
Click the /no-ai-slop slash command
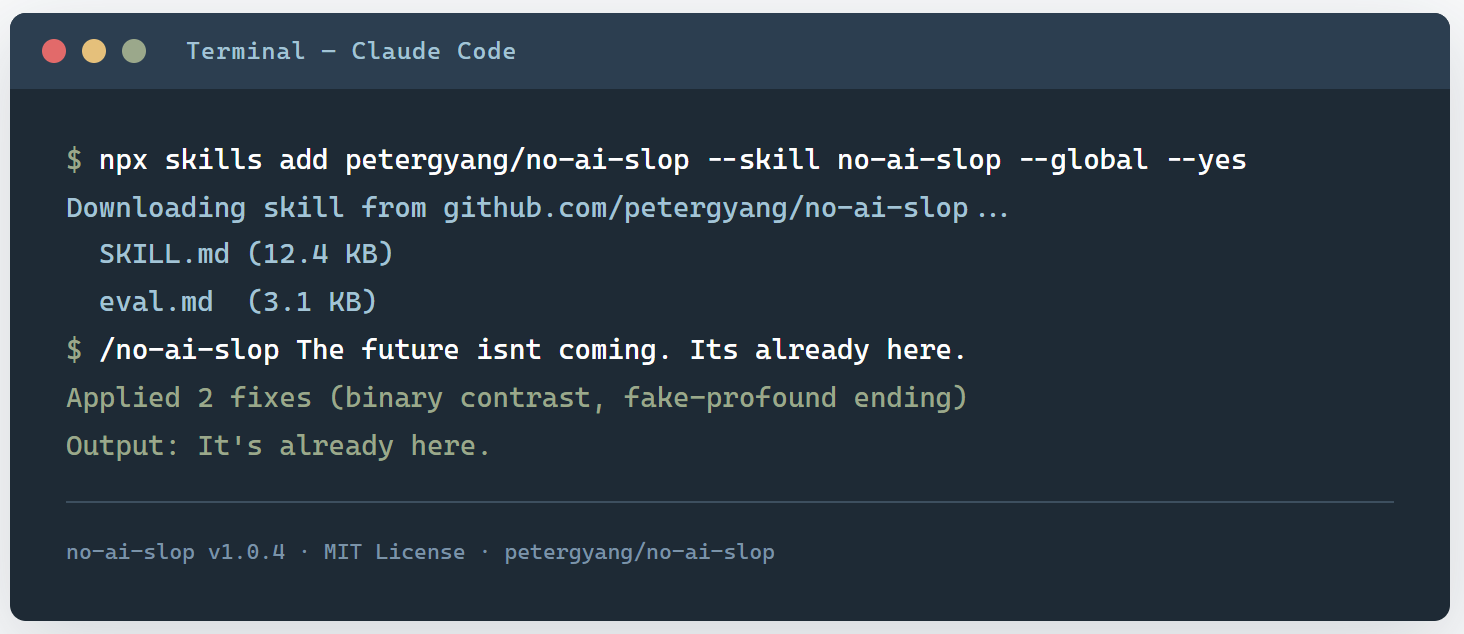(189, 350)
